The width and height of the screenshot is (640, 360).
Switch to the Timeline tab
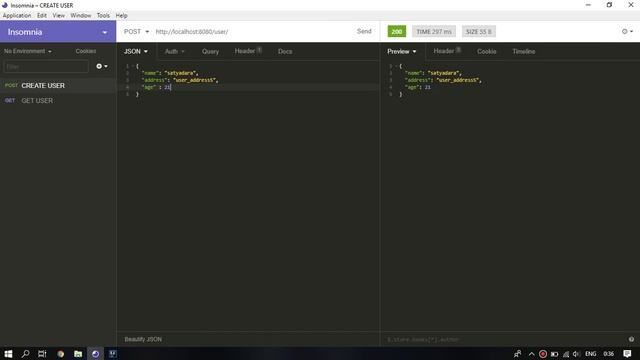point(524,51)
